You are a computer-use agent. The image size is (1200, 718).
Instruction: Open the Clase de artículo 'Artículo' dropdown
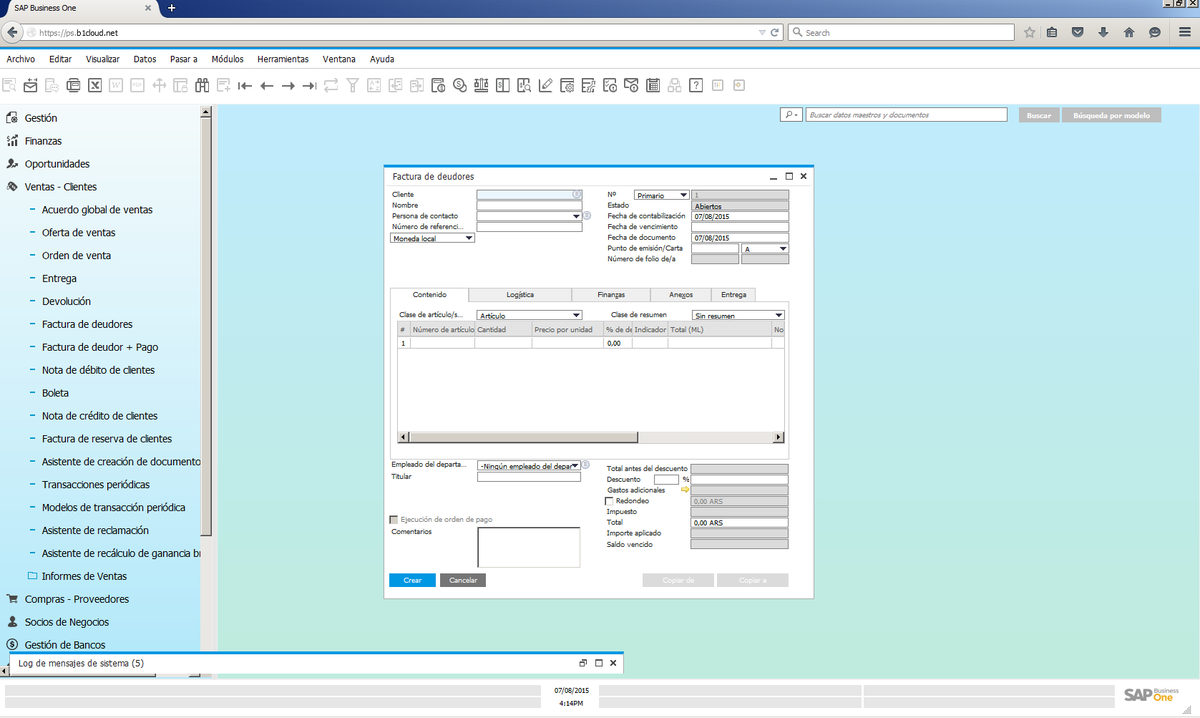pyautogui.click(x=577, y=315)
